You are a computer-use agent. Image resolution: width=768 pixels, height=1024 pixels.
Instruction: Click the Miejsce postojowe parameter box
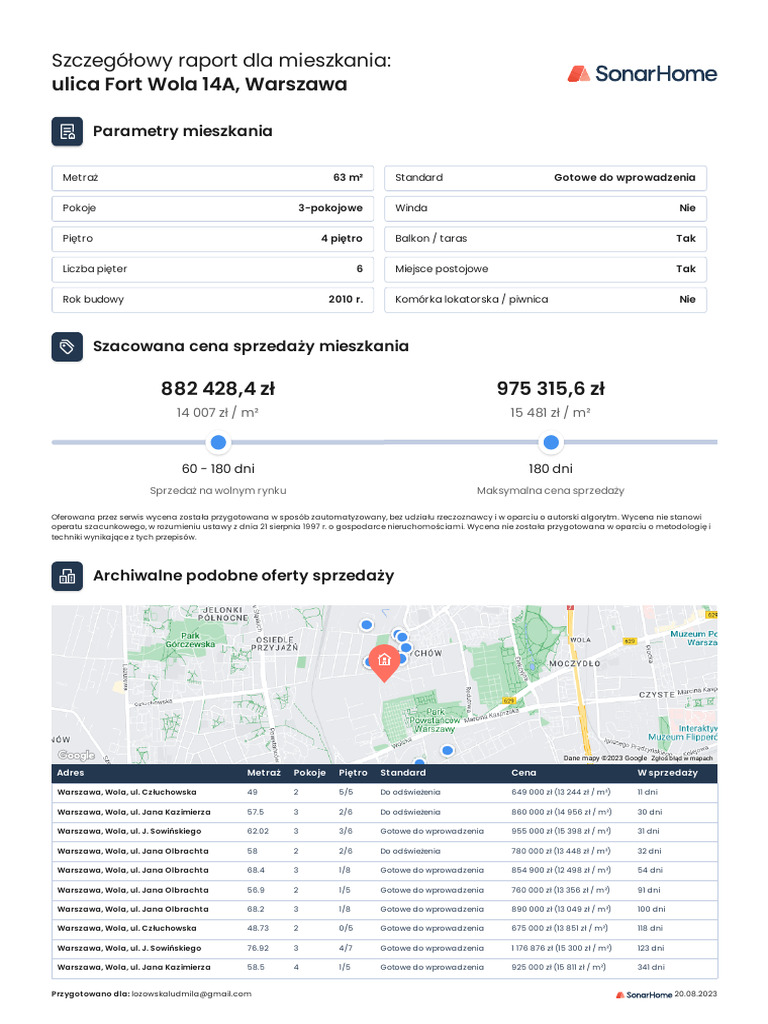[545, 269]
